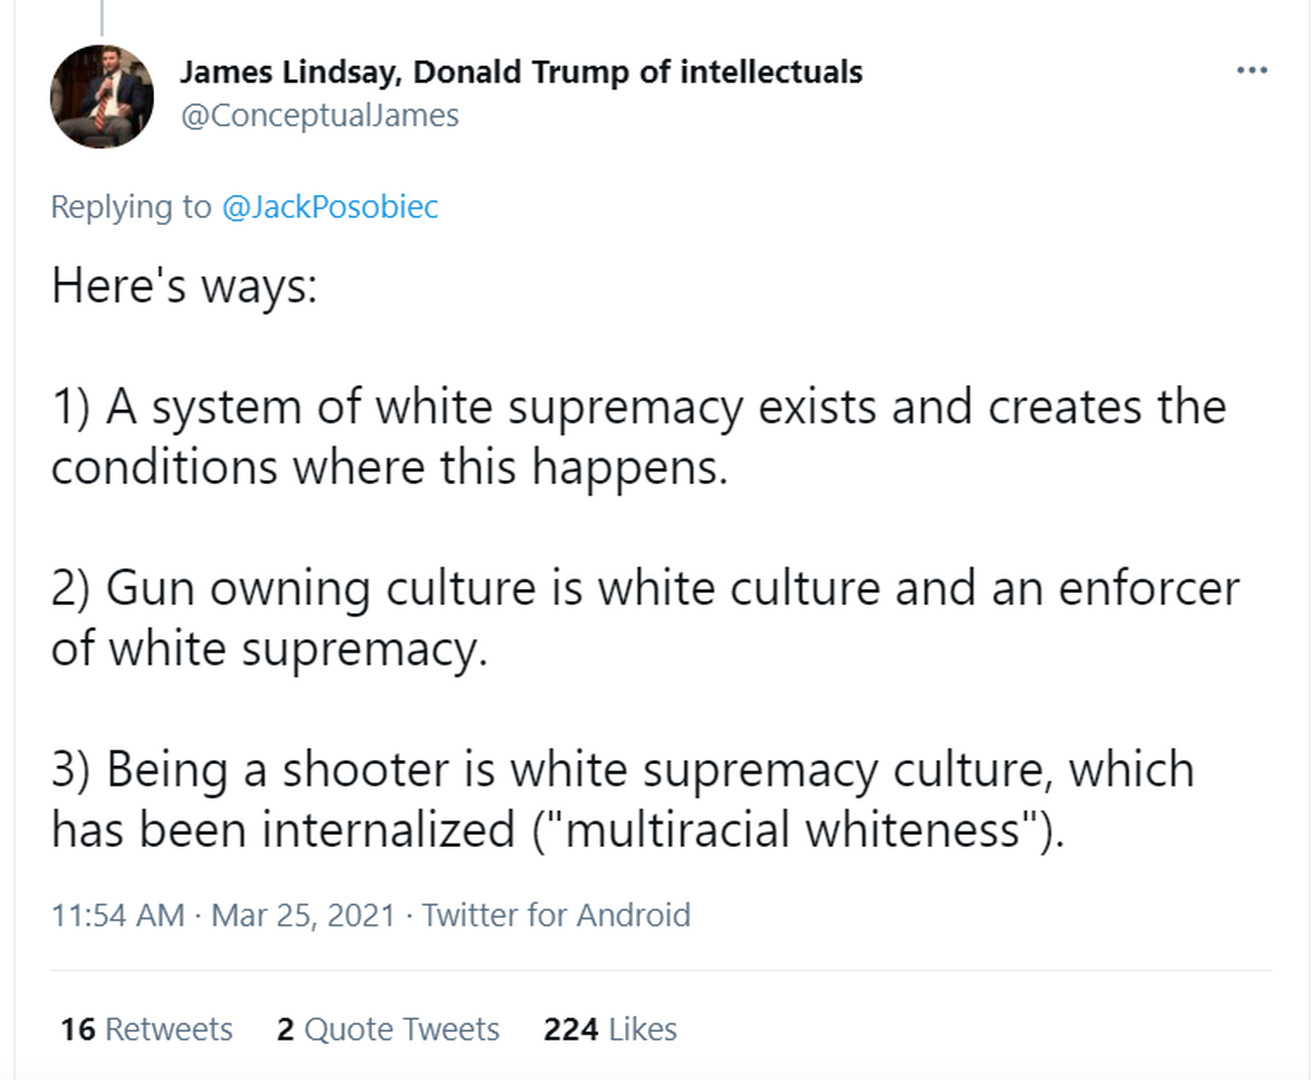This screenshot has width=1312, height=1080.
Task: Click the @ConceptualJames handle
Action: click(319, 116)
